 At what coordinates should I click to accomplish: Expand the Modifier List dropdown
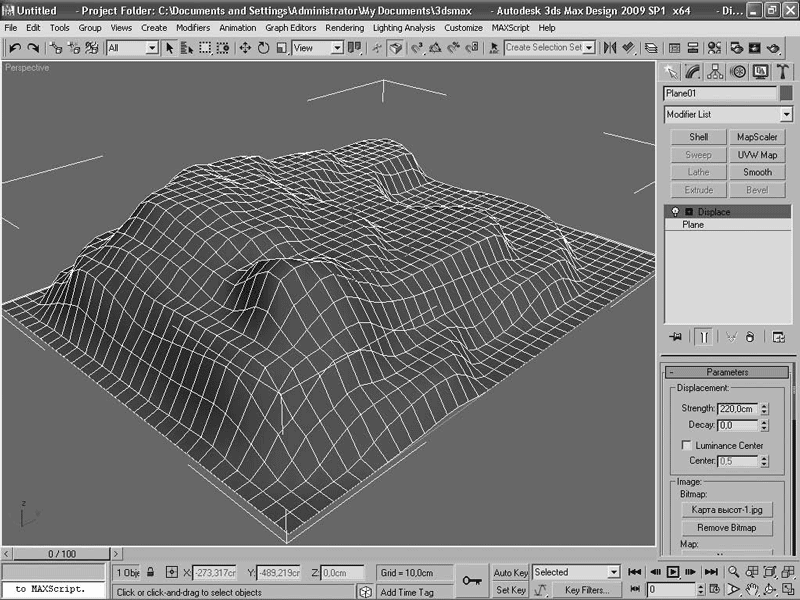click(x=786, y=115)
